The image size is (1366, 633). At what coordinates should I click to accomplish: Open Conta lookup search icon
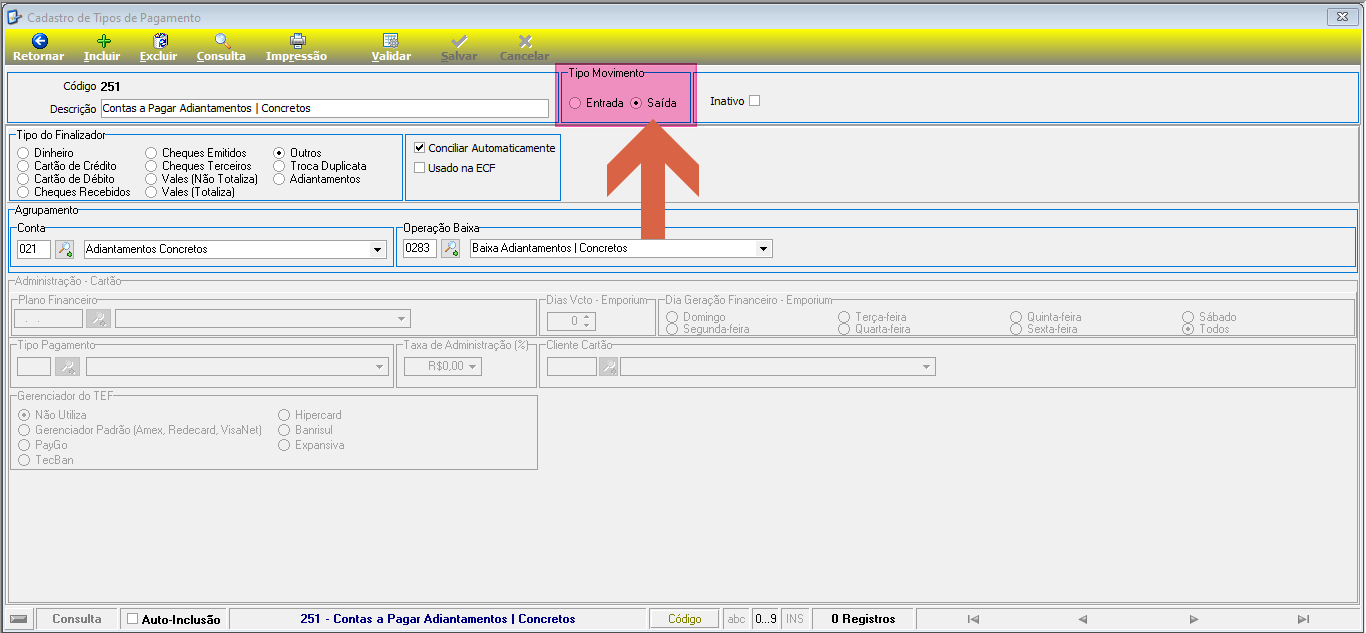tap(65, 249)
